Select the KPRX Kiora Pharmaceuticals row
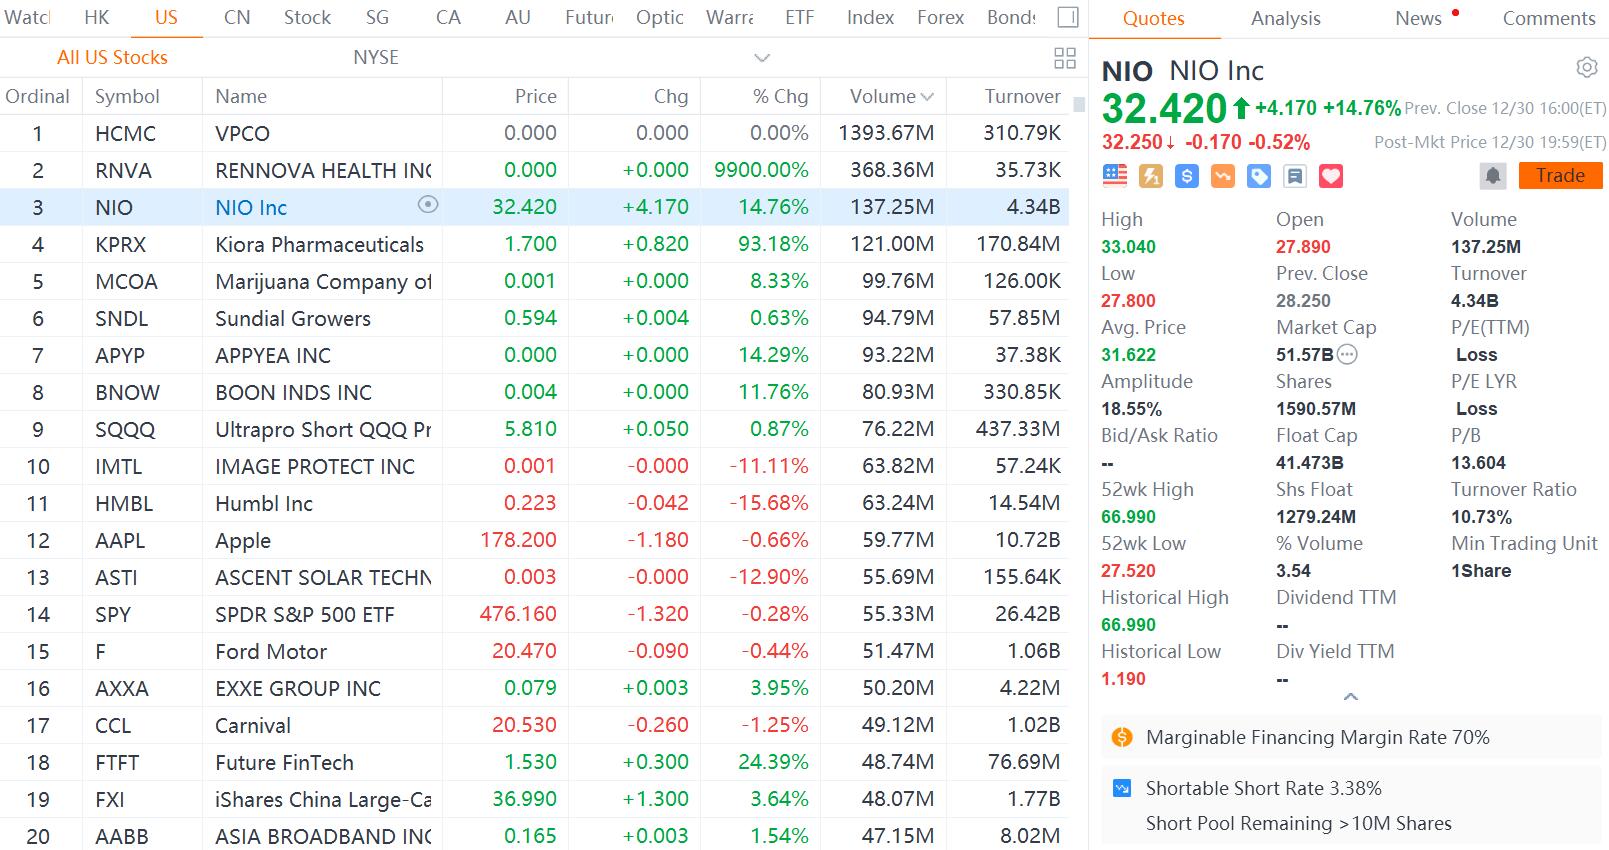The height and width of the screenshot is (850, 1609). tap(534, 244)
